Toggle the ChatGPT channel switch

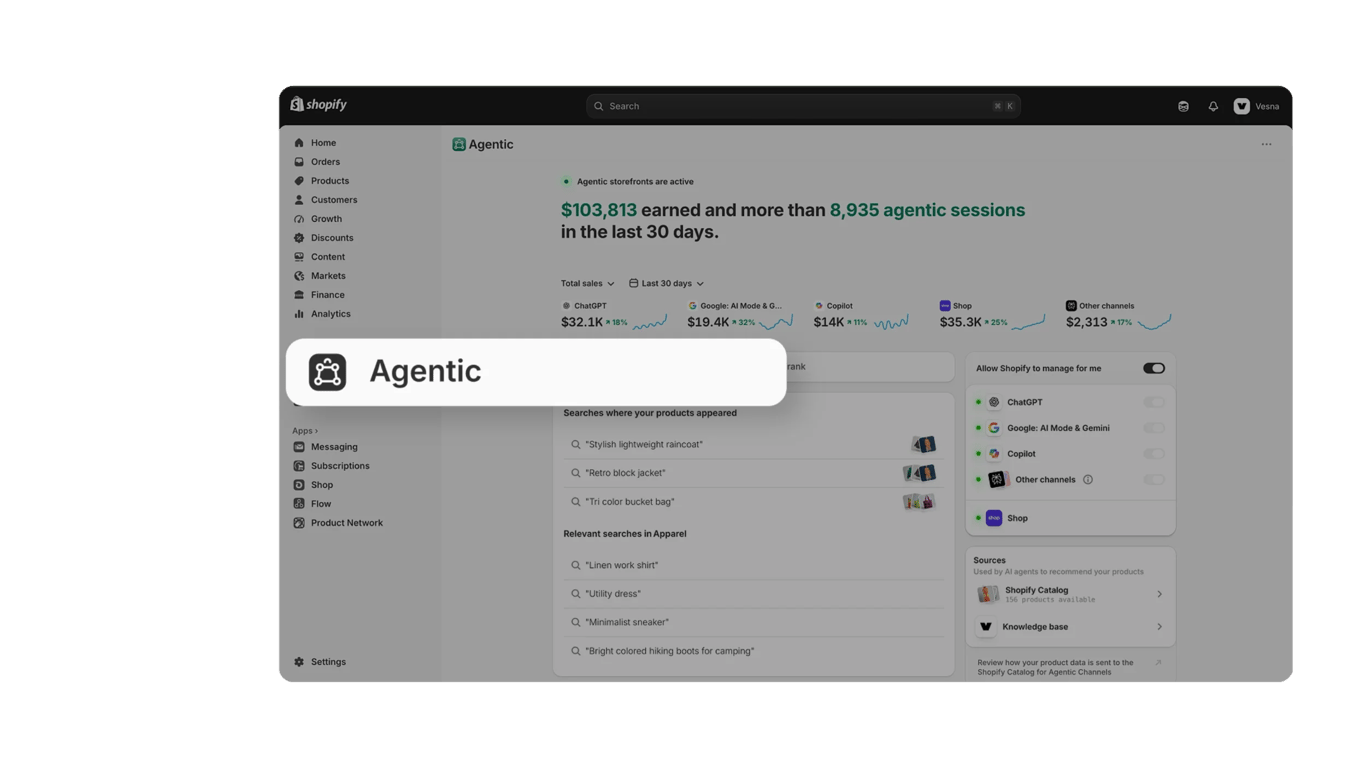[1154, 402]
